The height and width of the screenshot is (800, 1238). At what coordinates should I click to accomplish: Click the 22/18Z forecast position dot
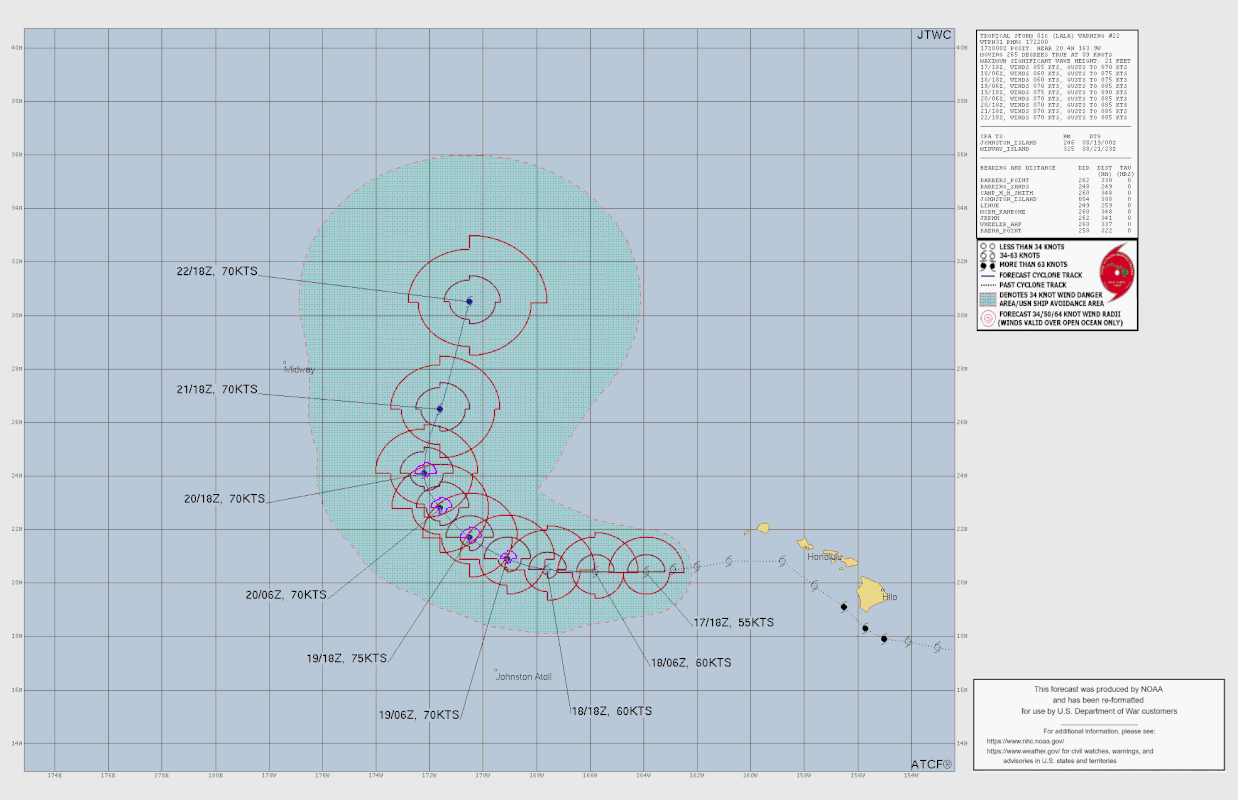point(469,301)
